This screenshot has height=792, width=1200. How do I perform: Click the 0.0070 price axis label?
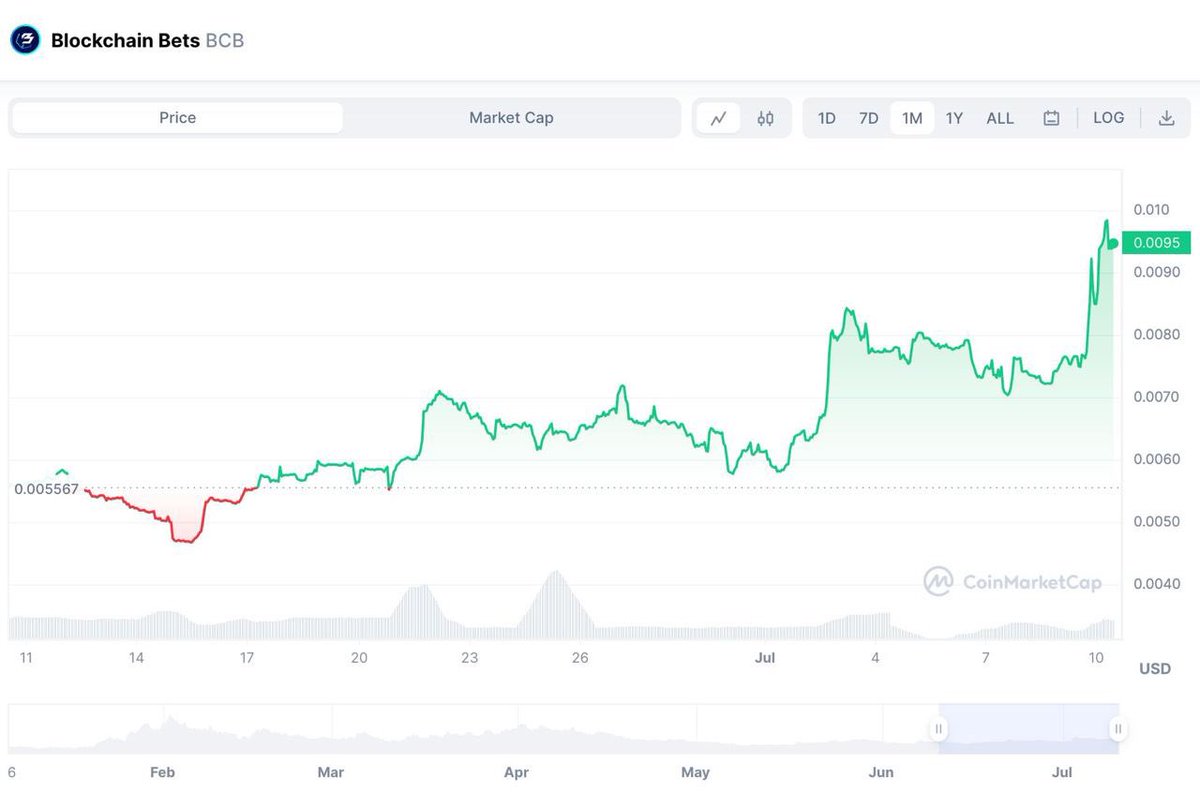pos(1157,397)
